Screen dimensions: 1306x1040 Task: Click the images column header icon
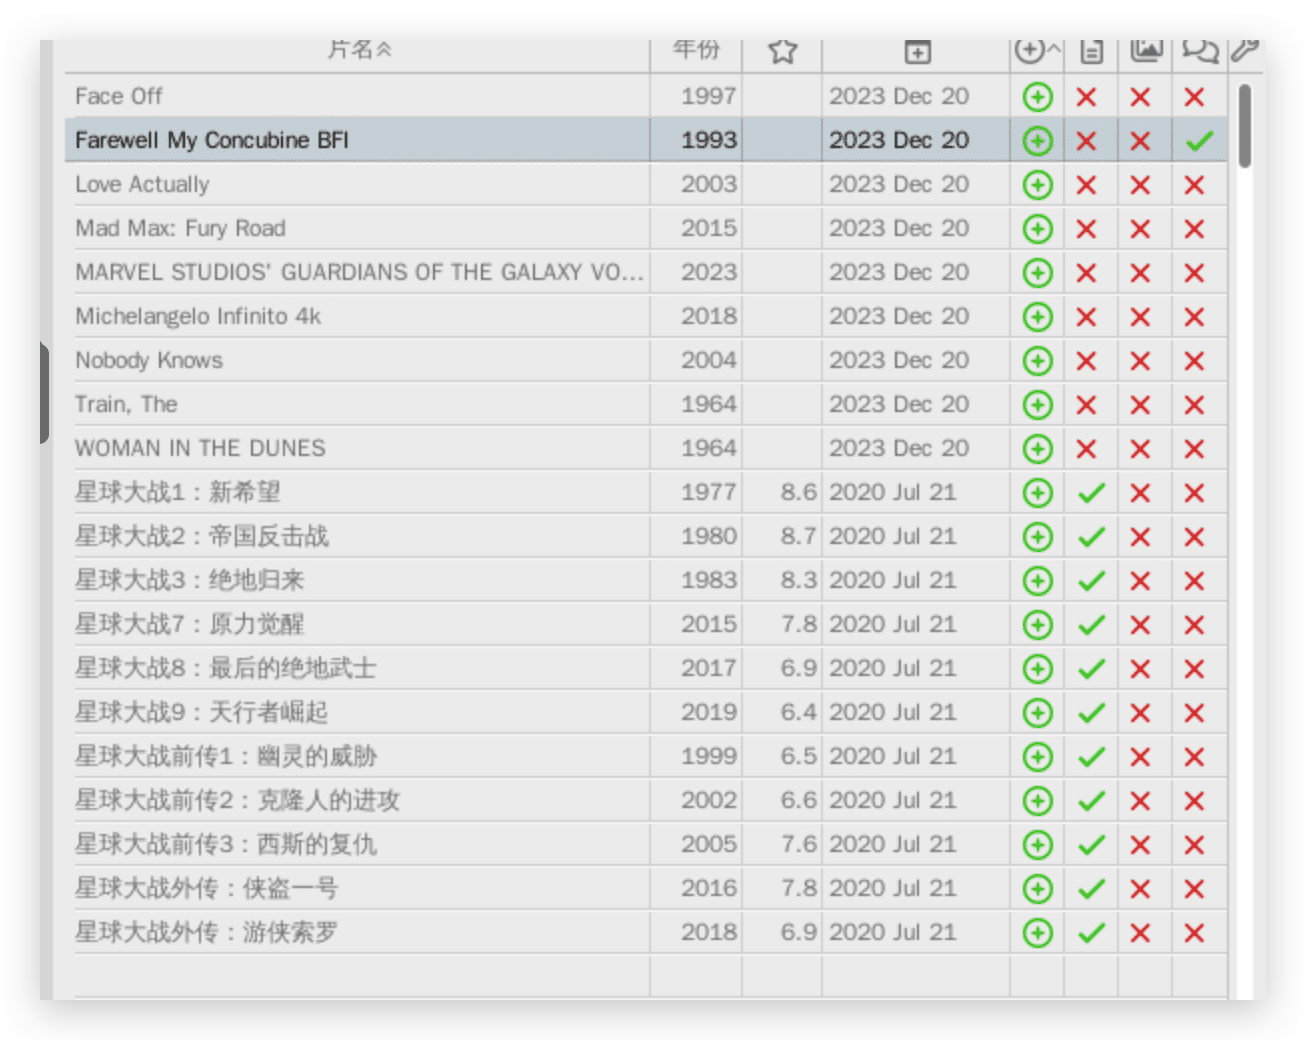tap(1145, 50)
